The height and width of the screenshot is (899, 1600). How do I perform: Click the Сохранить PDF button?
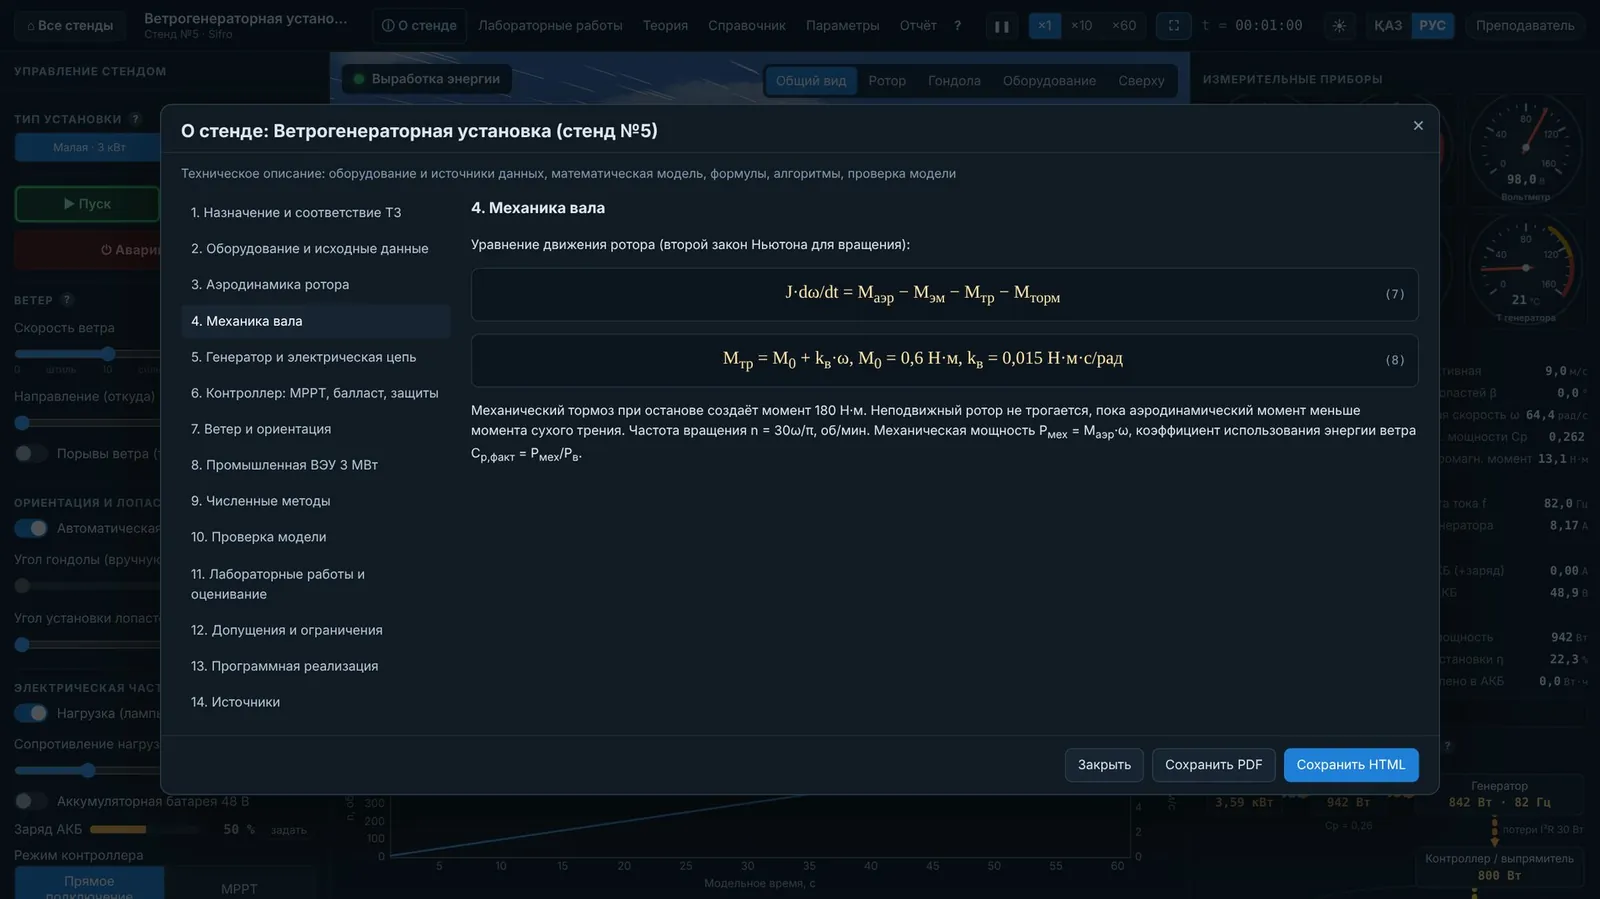click(1213, 765)
